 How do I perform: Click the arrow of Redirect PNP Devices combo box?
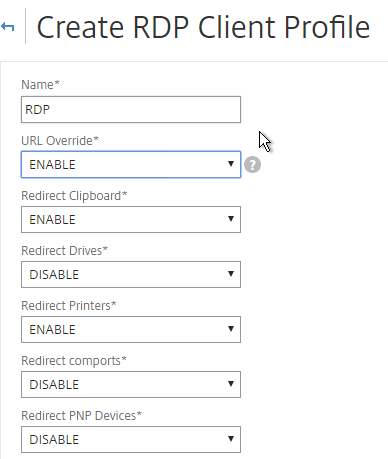pos(231,439)
